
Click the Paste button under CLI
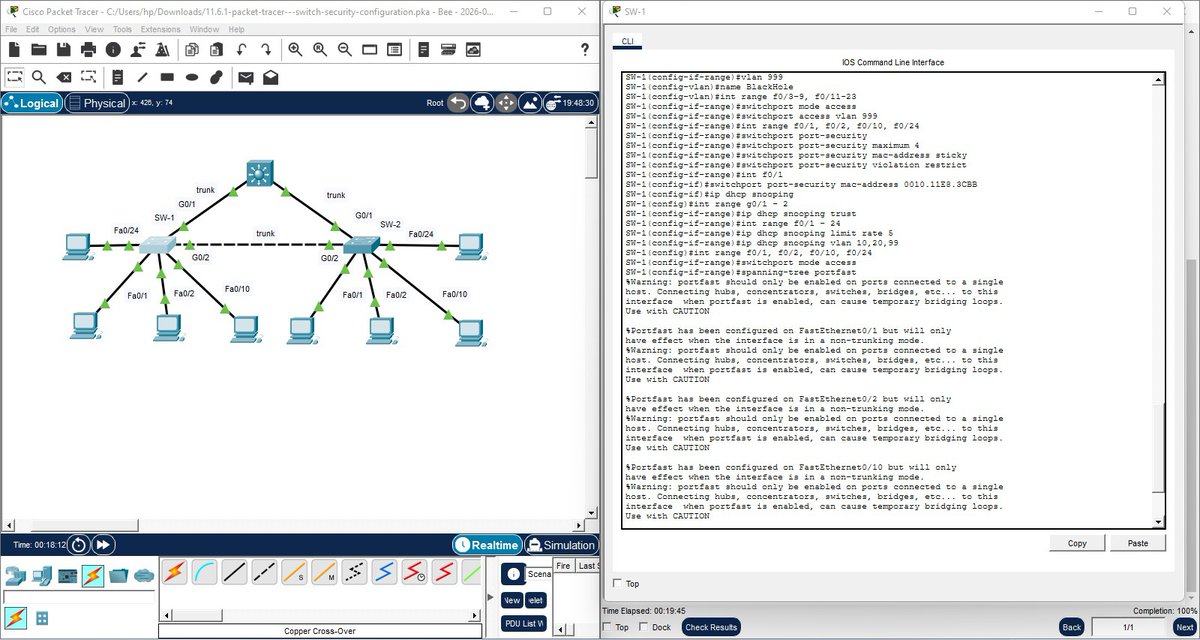click(x=1138, y=543)
